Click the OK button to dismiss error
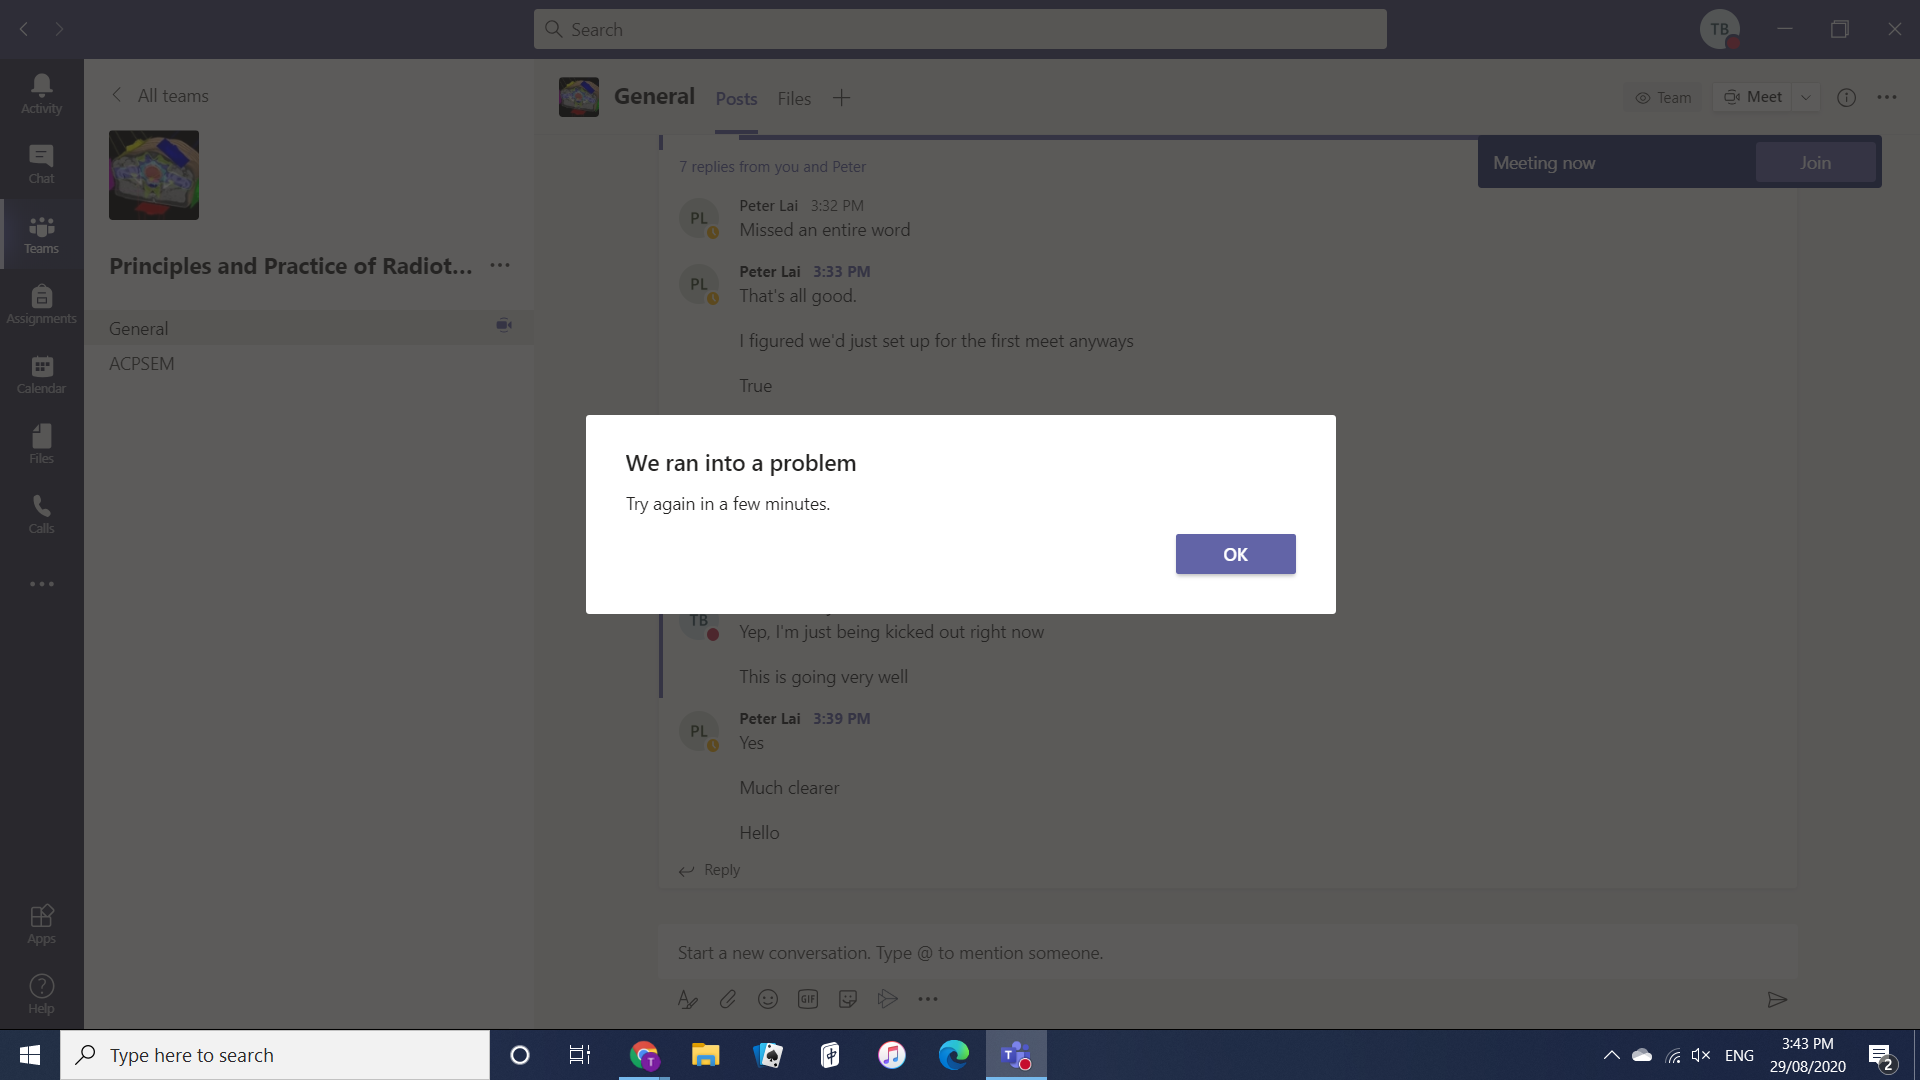This screenshot has width=1920, height=1084. click(1236, 554)
